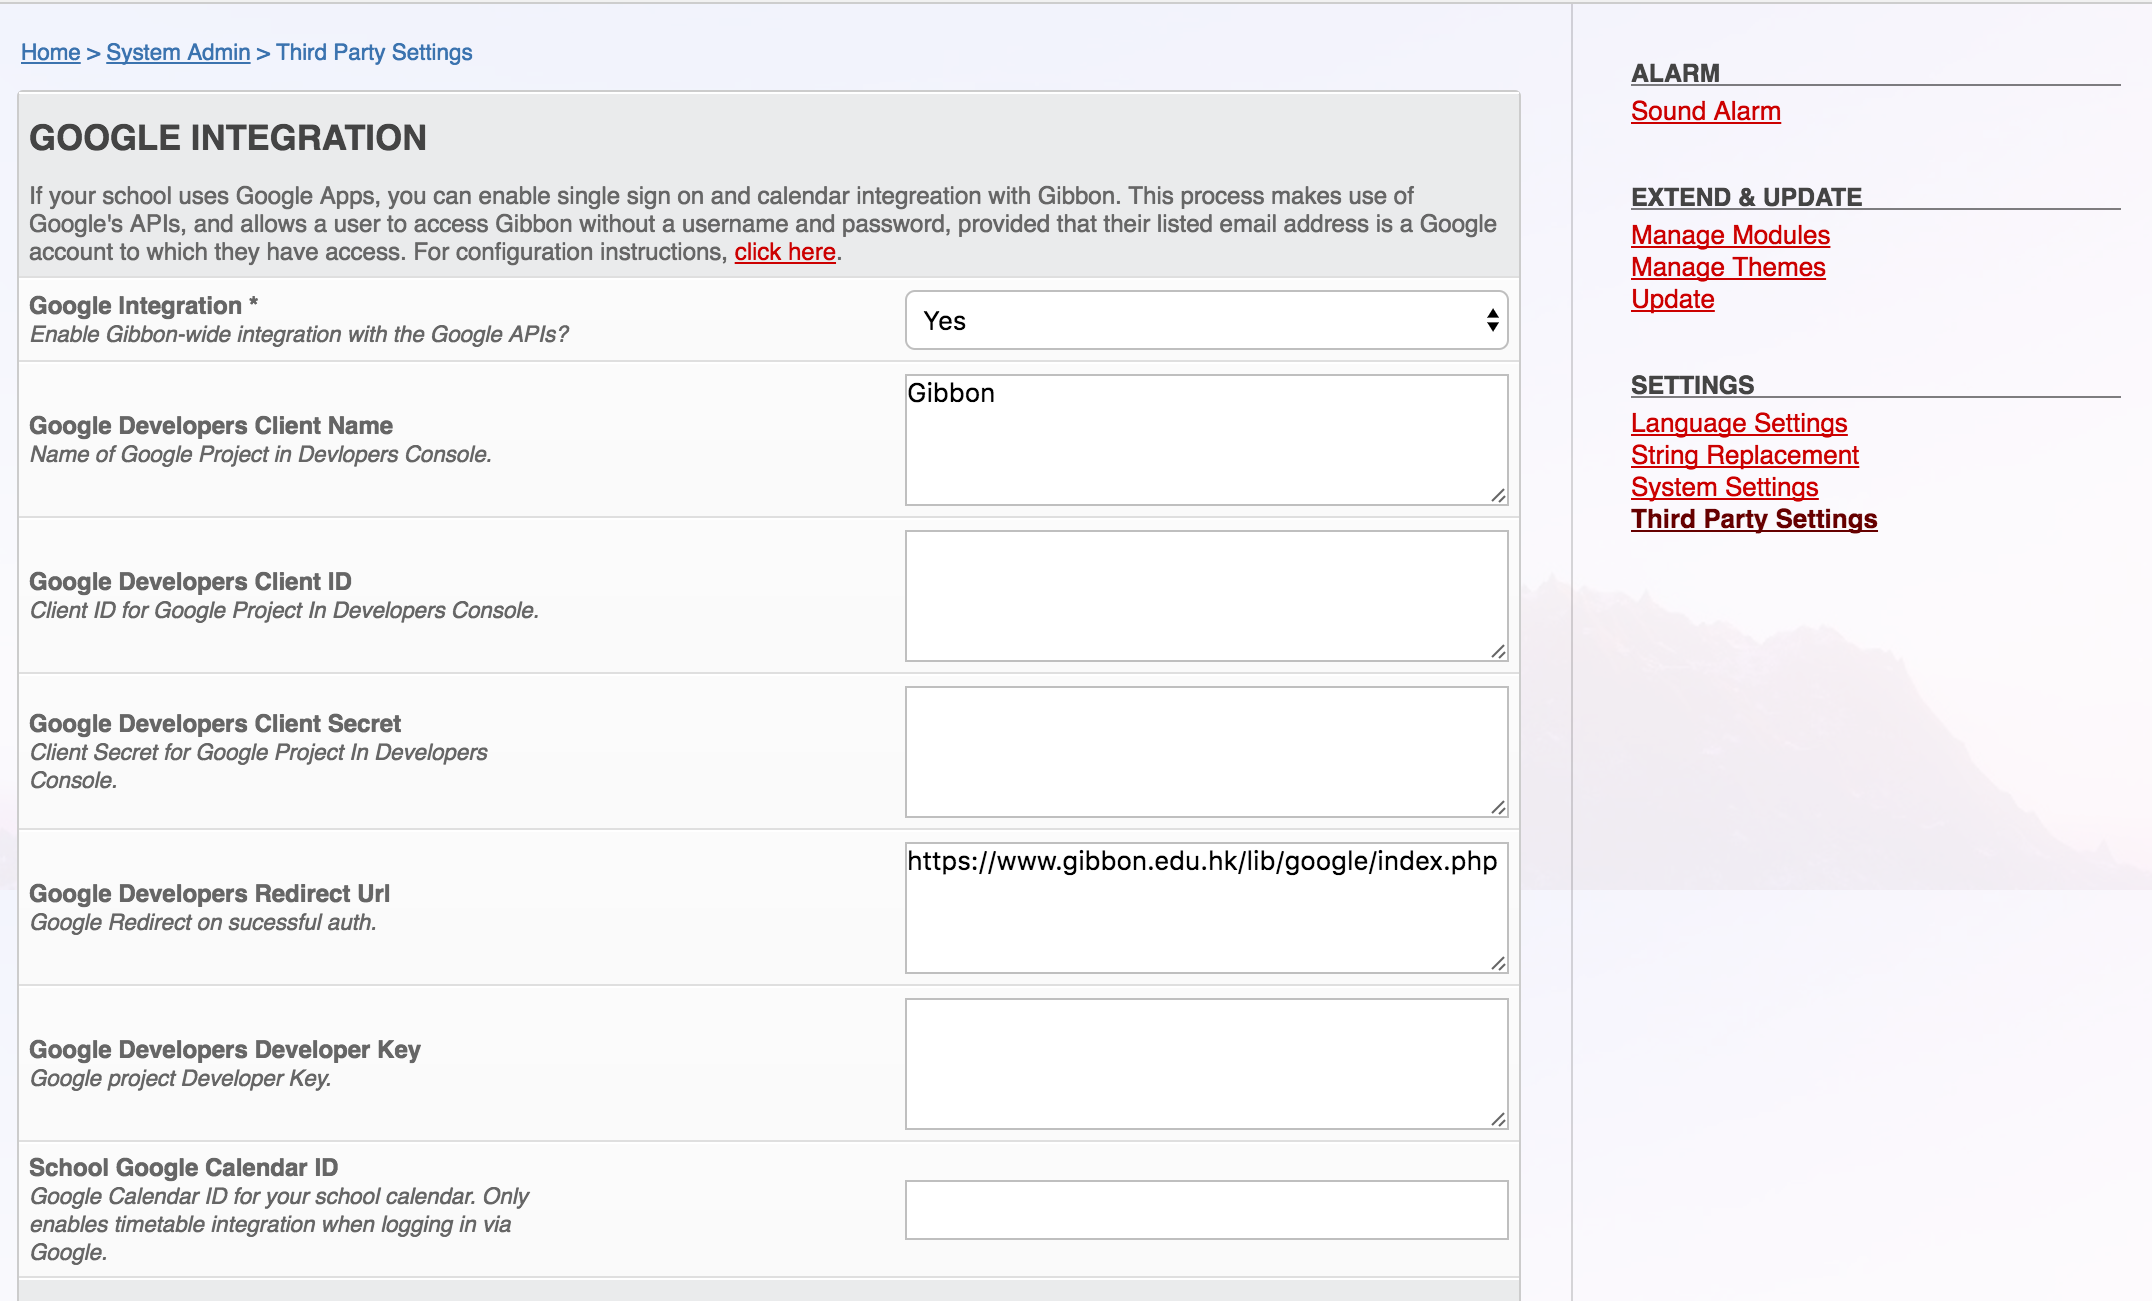The height and width of the screenshot is (1301, 2152).
Task: Focus the Google Developers Client Name textarea
Action: (1206, 440)
